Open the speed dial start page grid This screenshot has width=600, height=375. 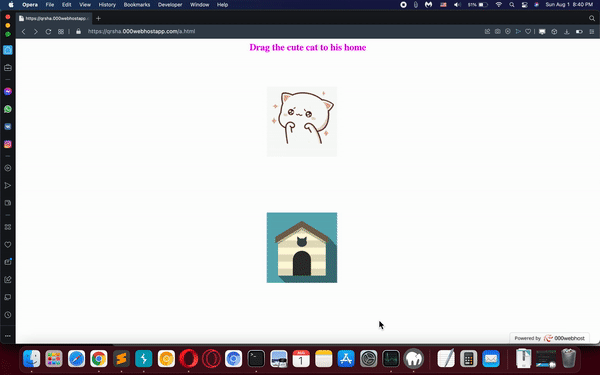[x=61, y=31]
